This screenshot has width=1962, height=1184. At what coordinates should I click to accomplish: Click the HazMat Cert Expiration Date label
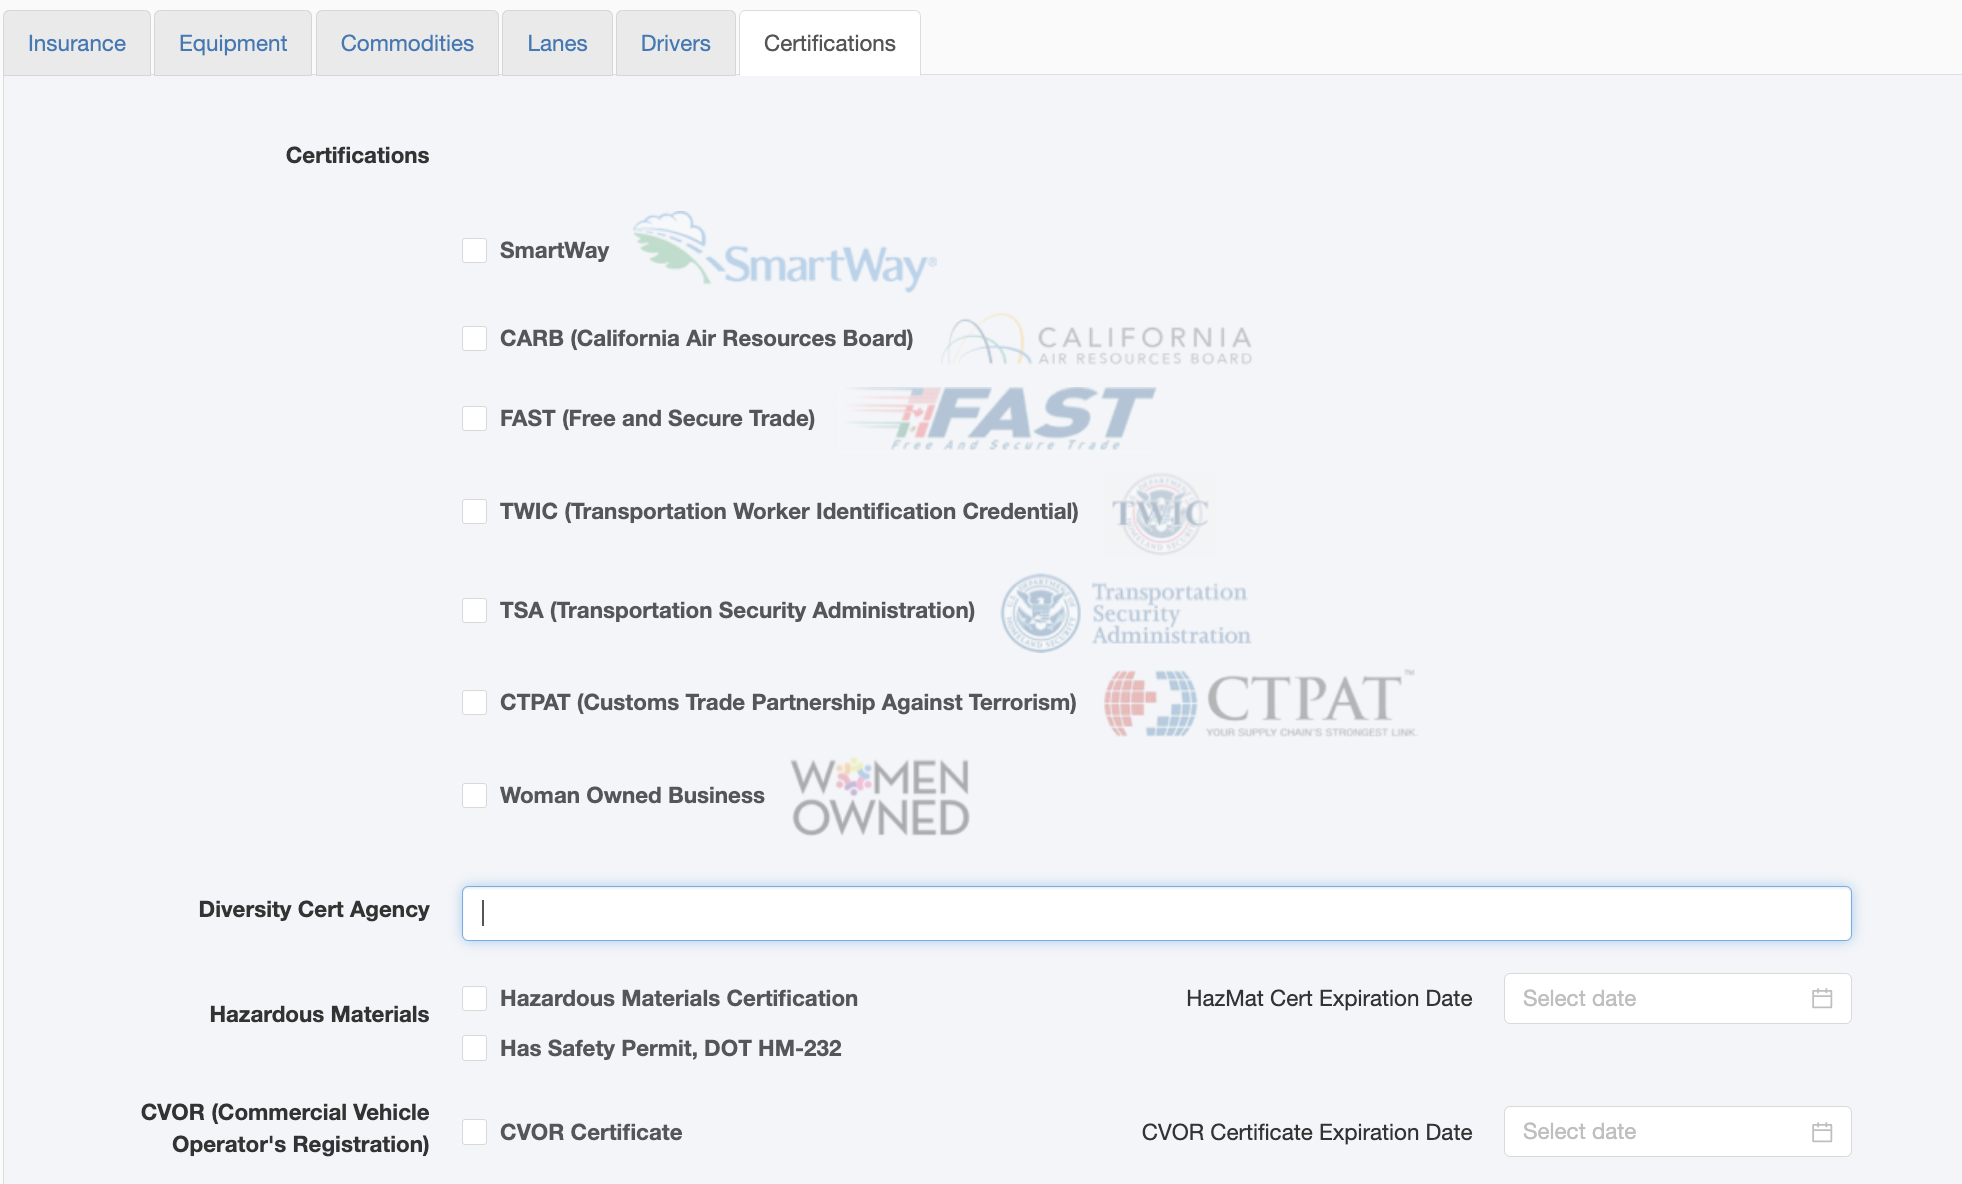pos(1329,998)
